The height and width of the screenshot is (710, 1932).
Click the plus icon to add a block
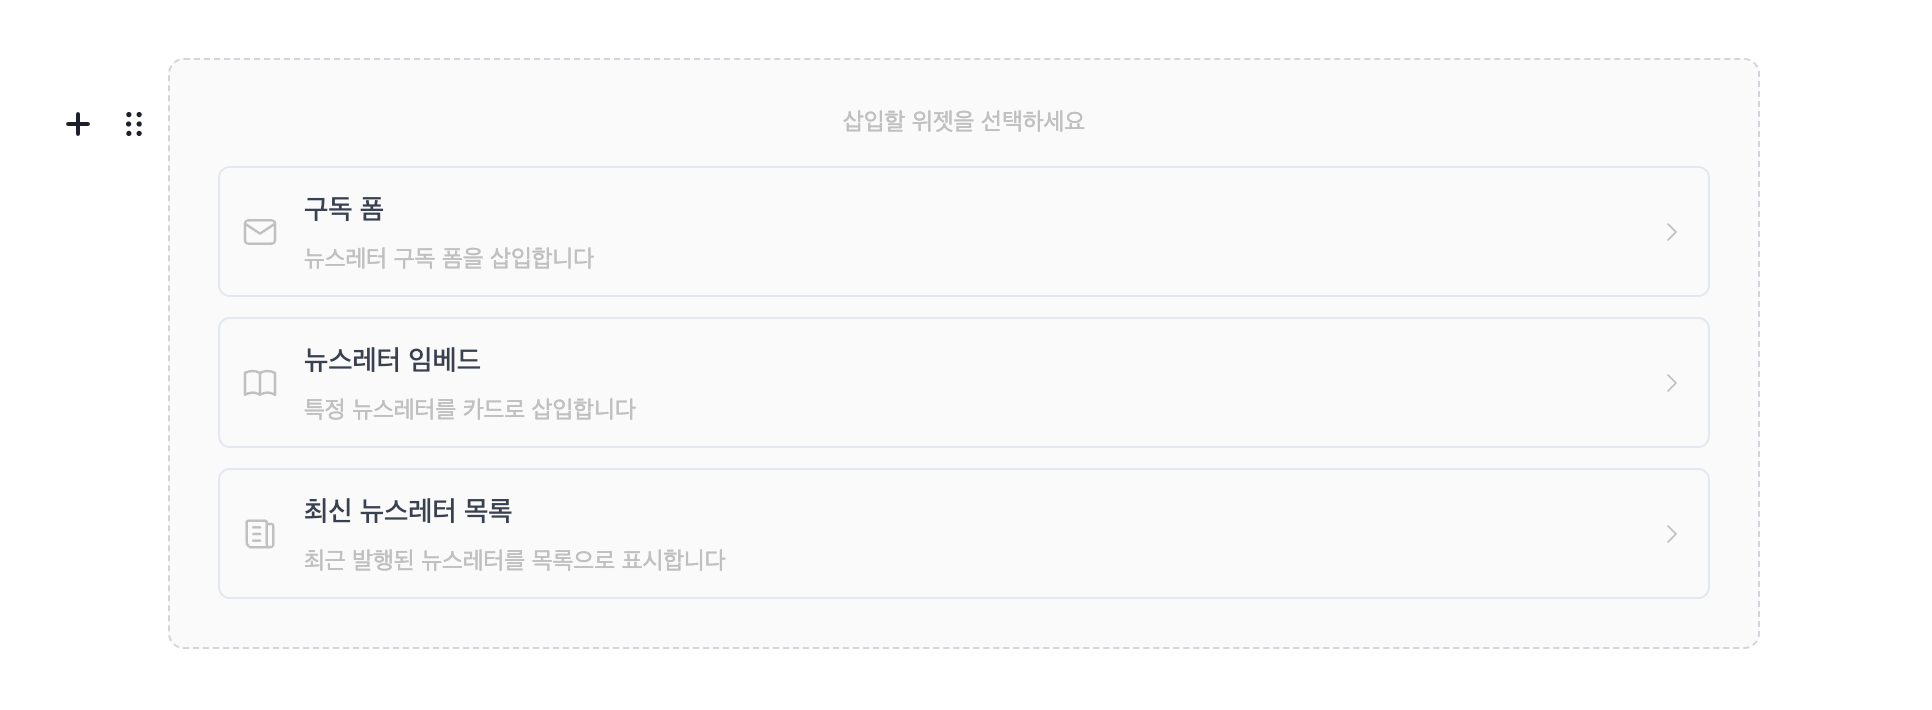point(78,124)
